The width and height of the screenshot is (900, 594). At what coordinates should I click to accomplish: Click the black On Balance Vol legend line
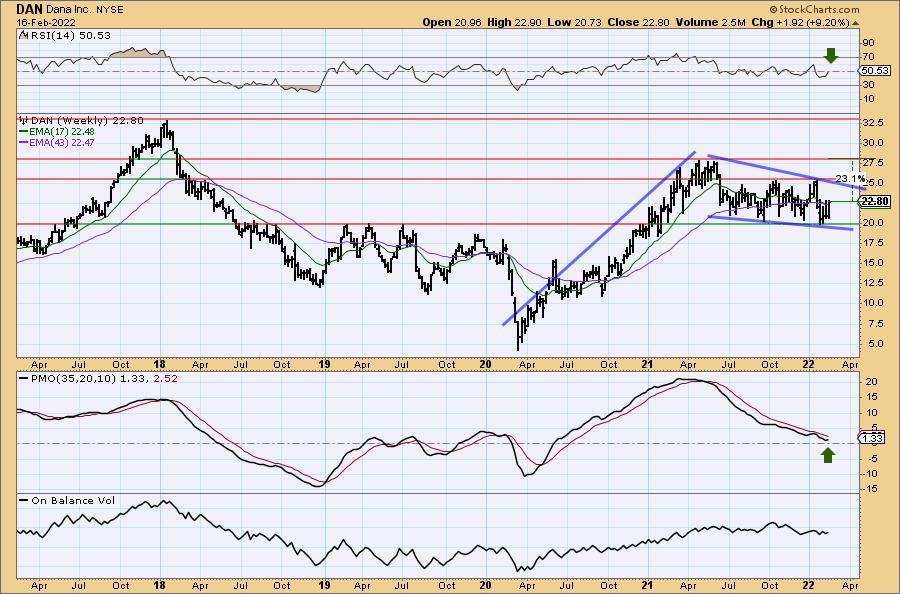coord(24,500)
